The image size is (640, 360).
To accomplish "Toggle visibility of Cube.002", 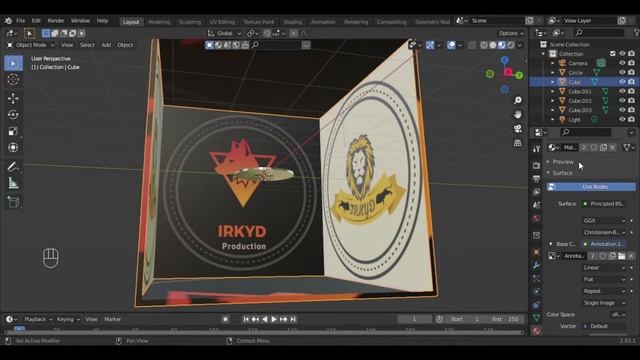I will [622, 101].
